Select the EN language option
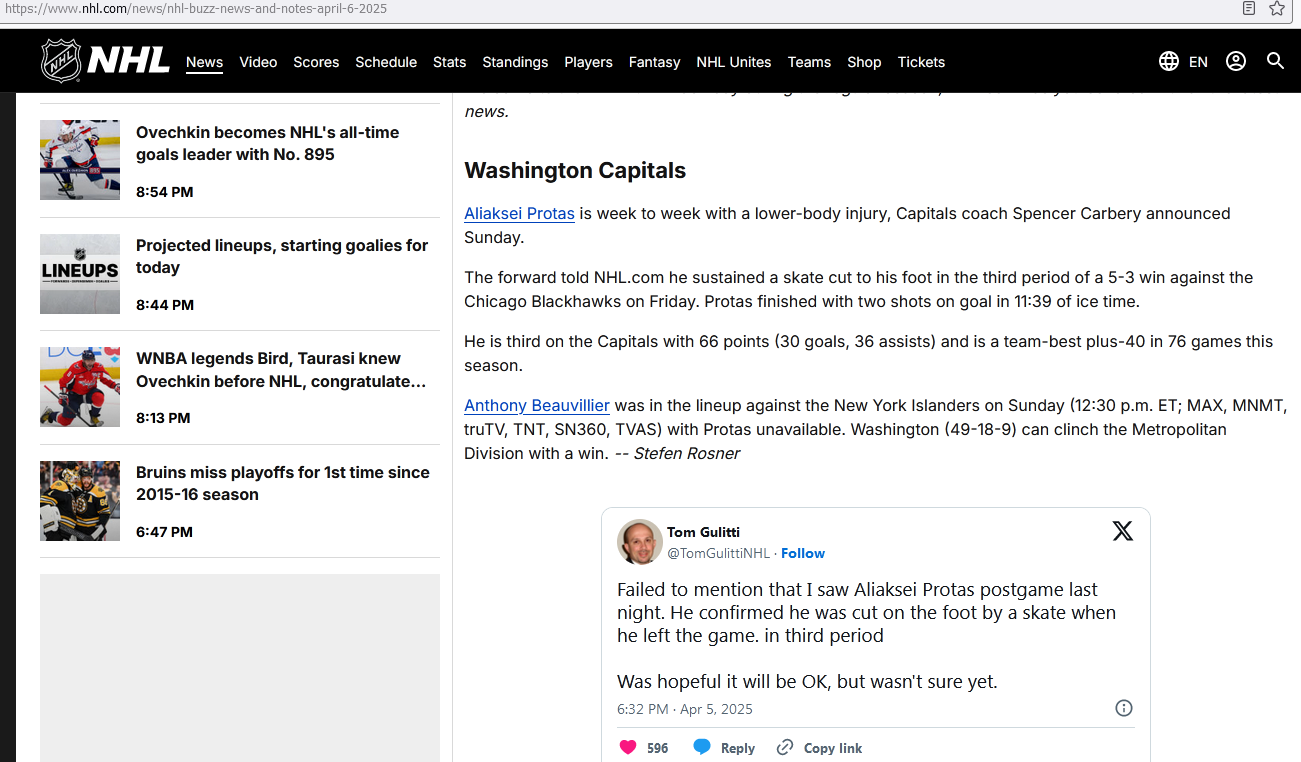1301x762 pixels. 1198,62
